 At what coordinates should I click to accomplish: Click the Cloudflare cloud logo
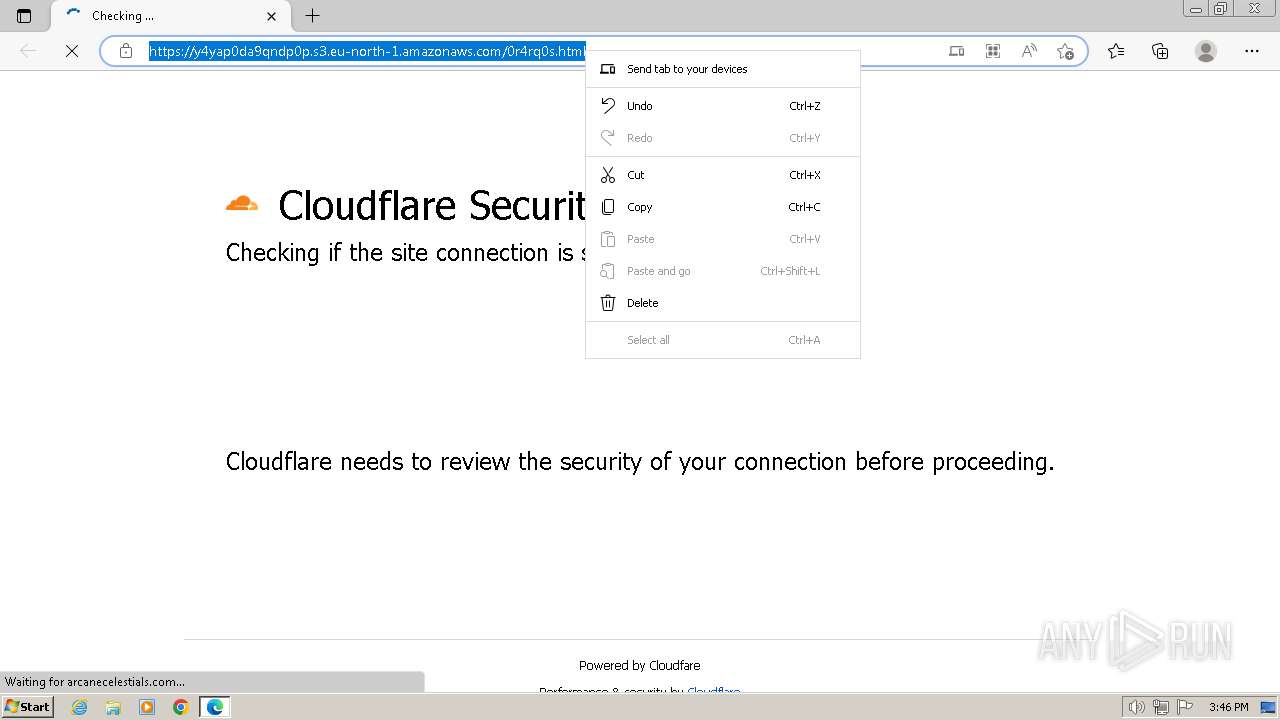(242, 203)
